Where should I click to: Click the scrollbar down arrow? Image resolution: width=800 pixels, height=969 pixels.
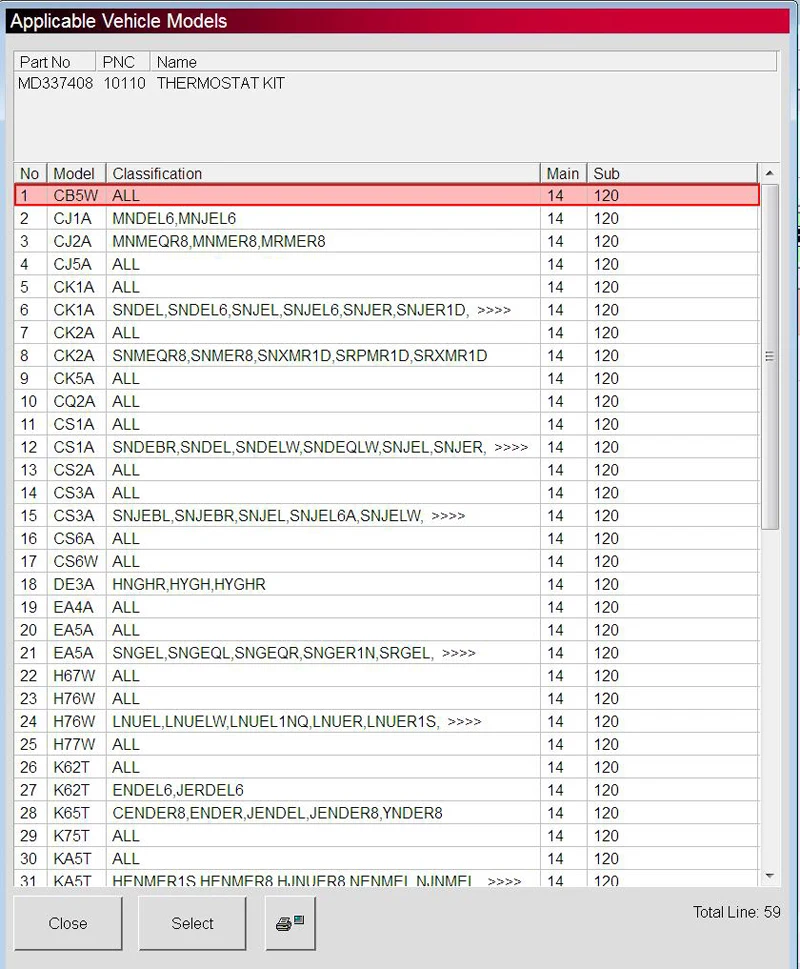coord(769,876)
